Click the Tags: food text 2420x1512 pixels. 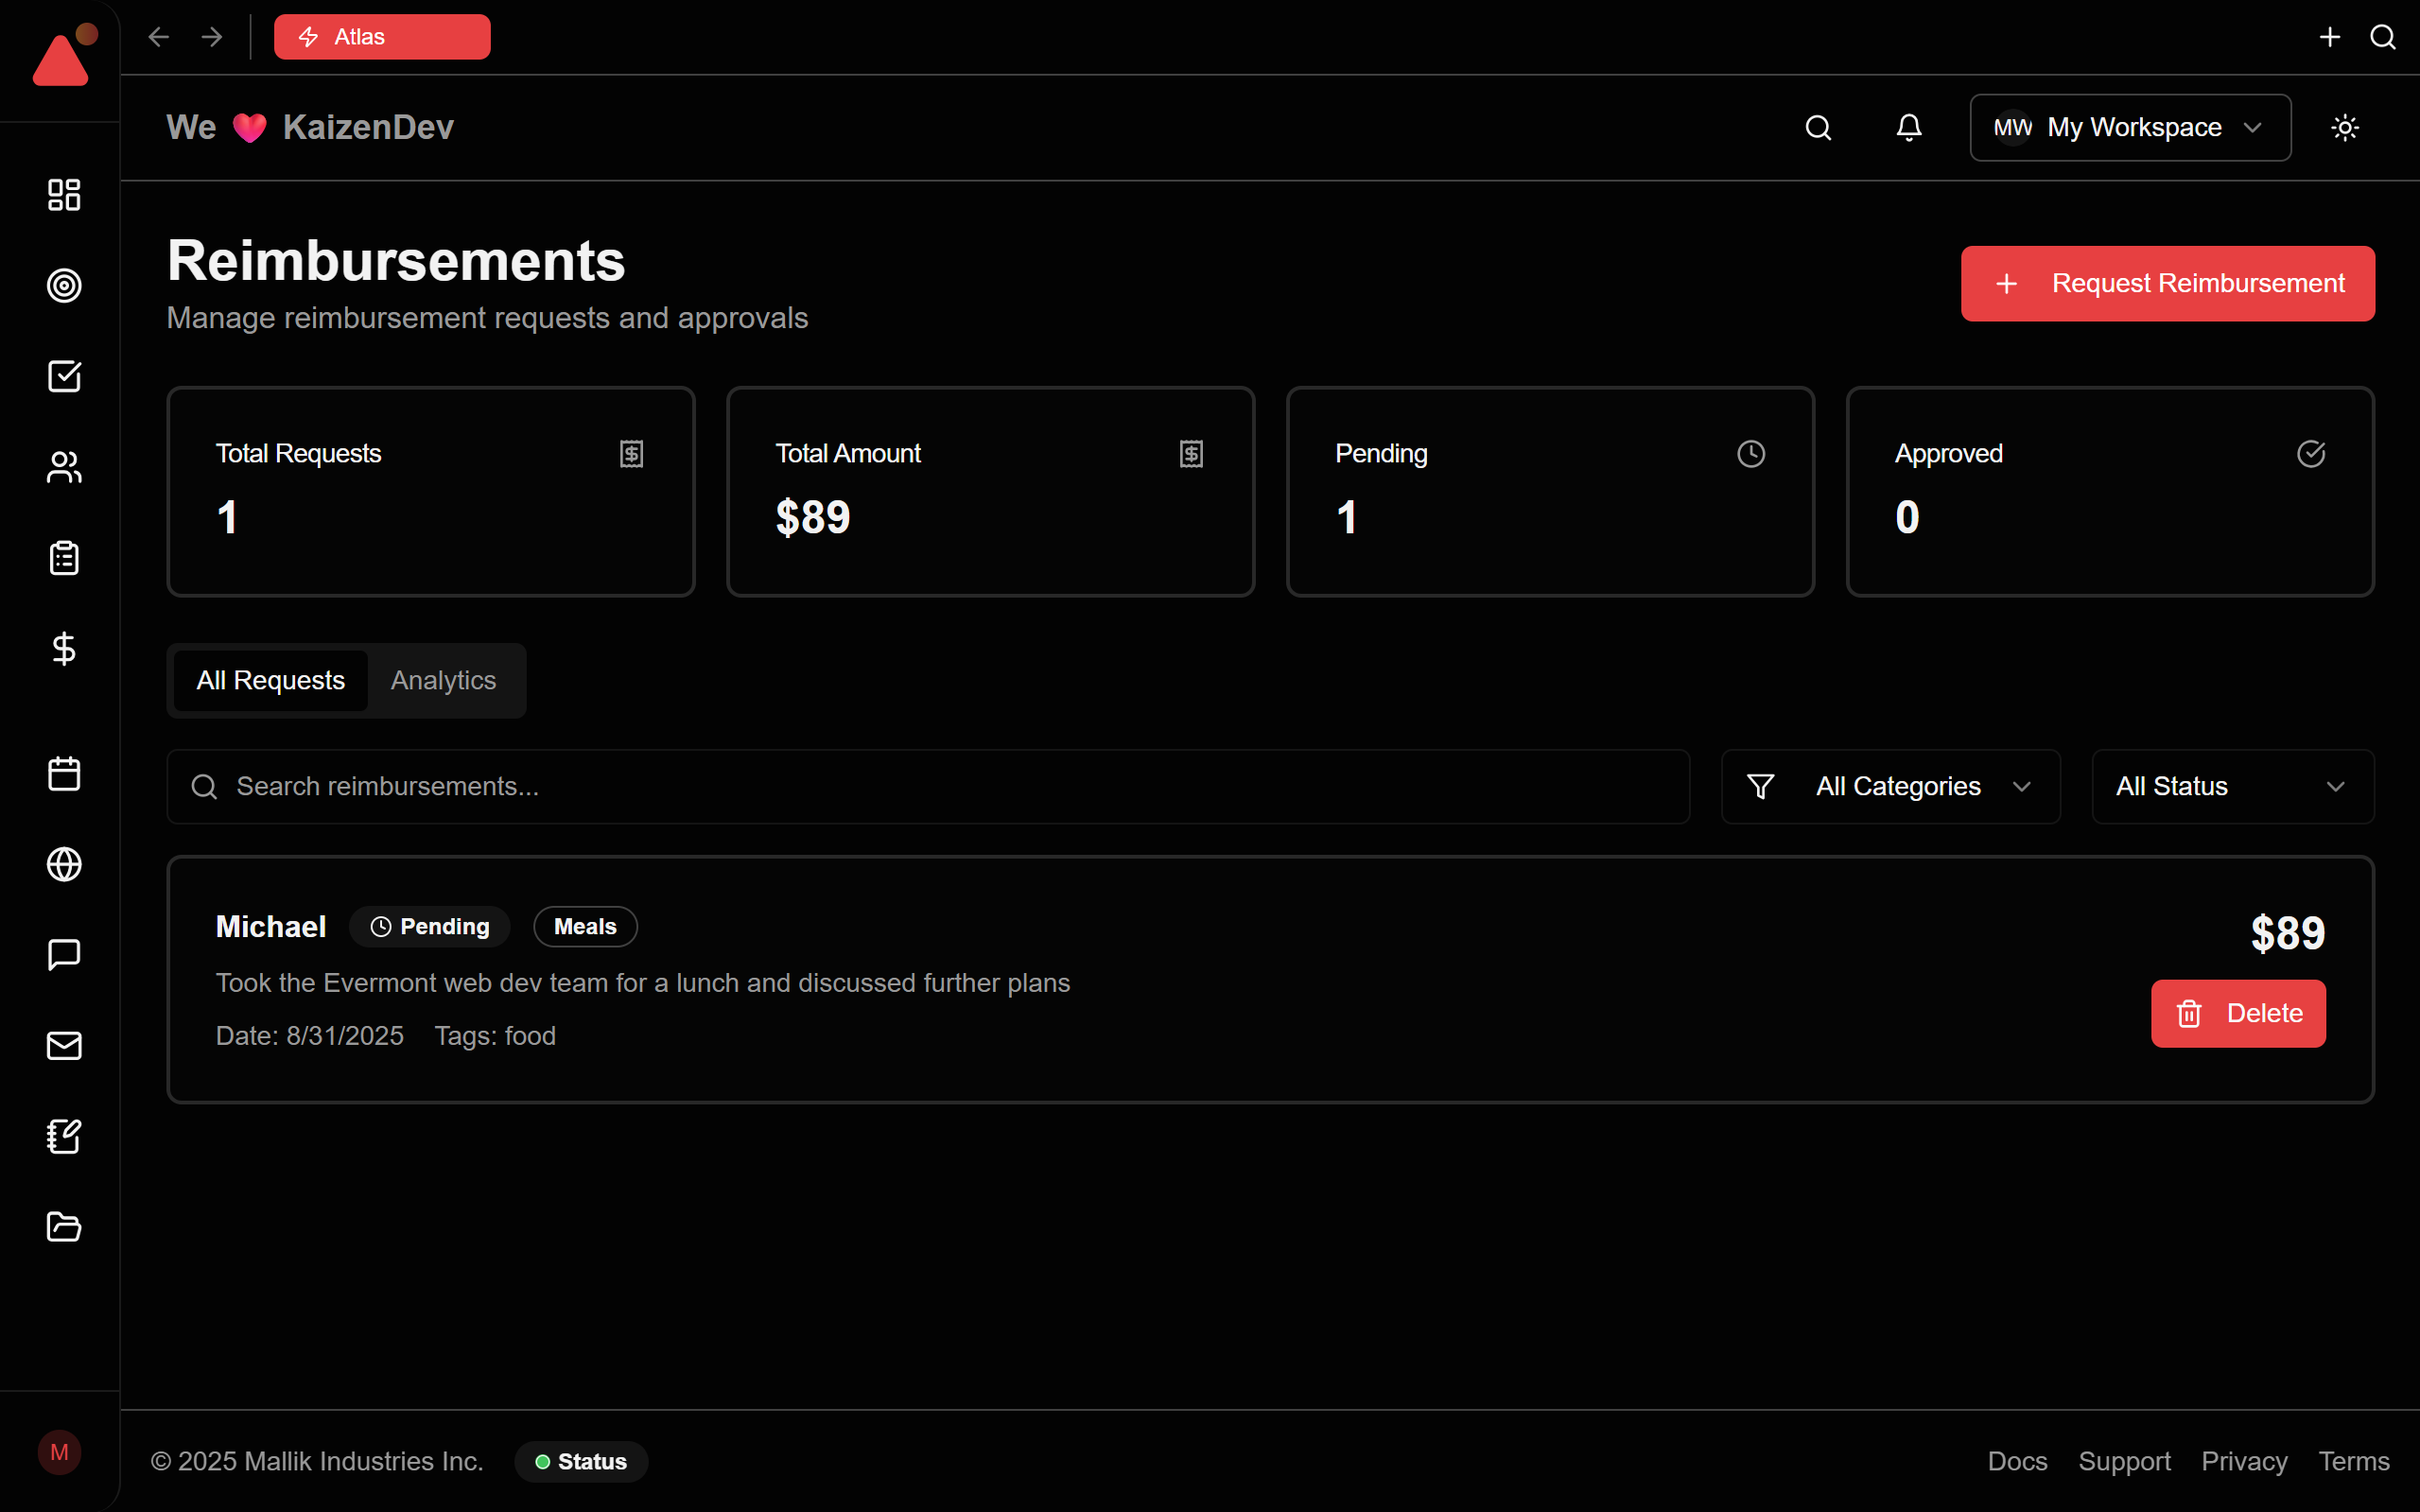(x=495, y=1036)
